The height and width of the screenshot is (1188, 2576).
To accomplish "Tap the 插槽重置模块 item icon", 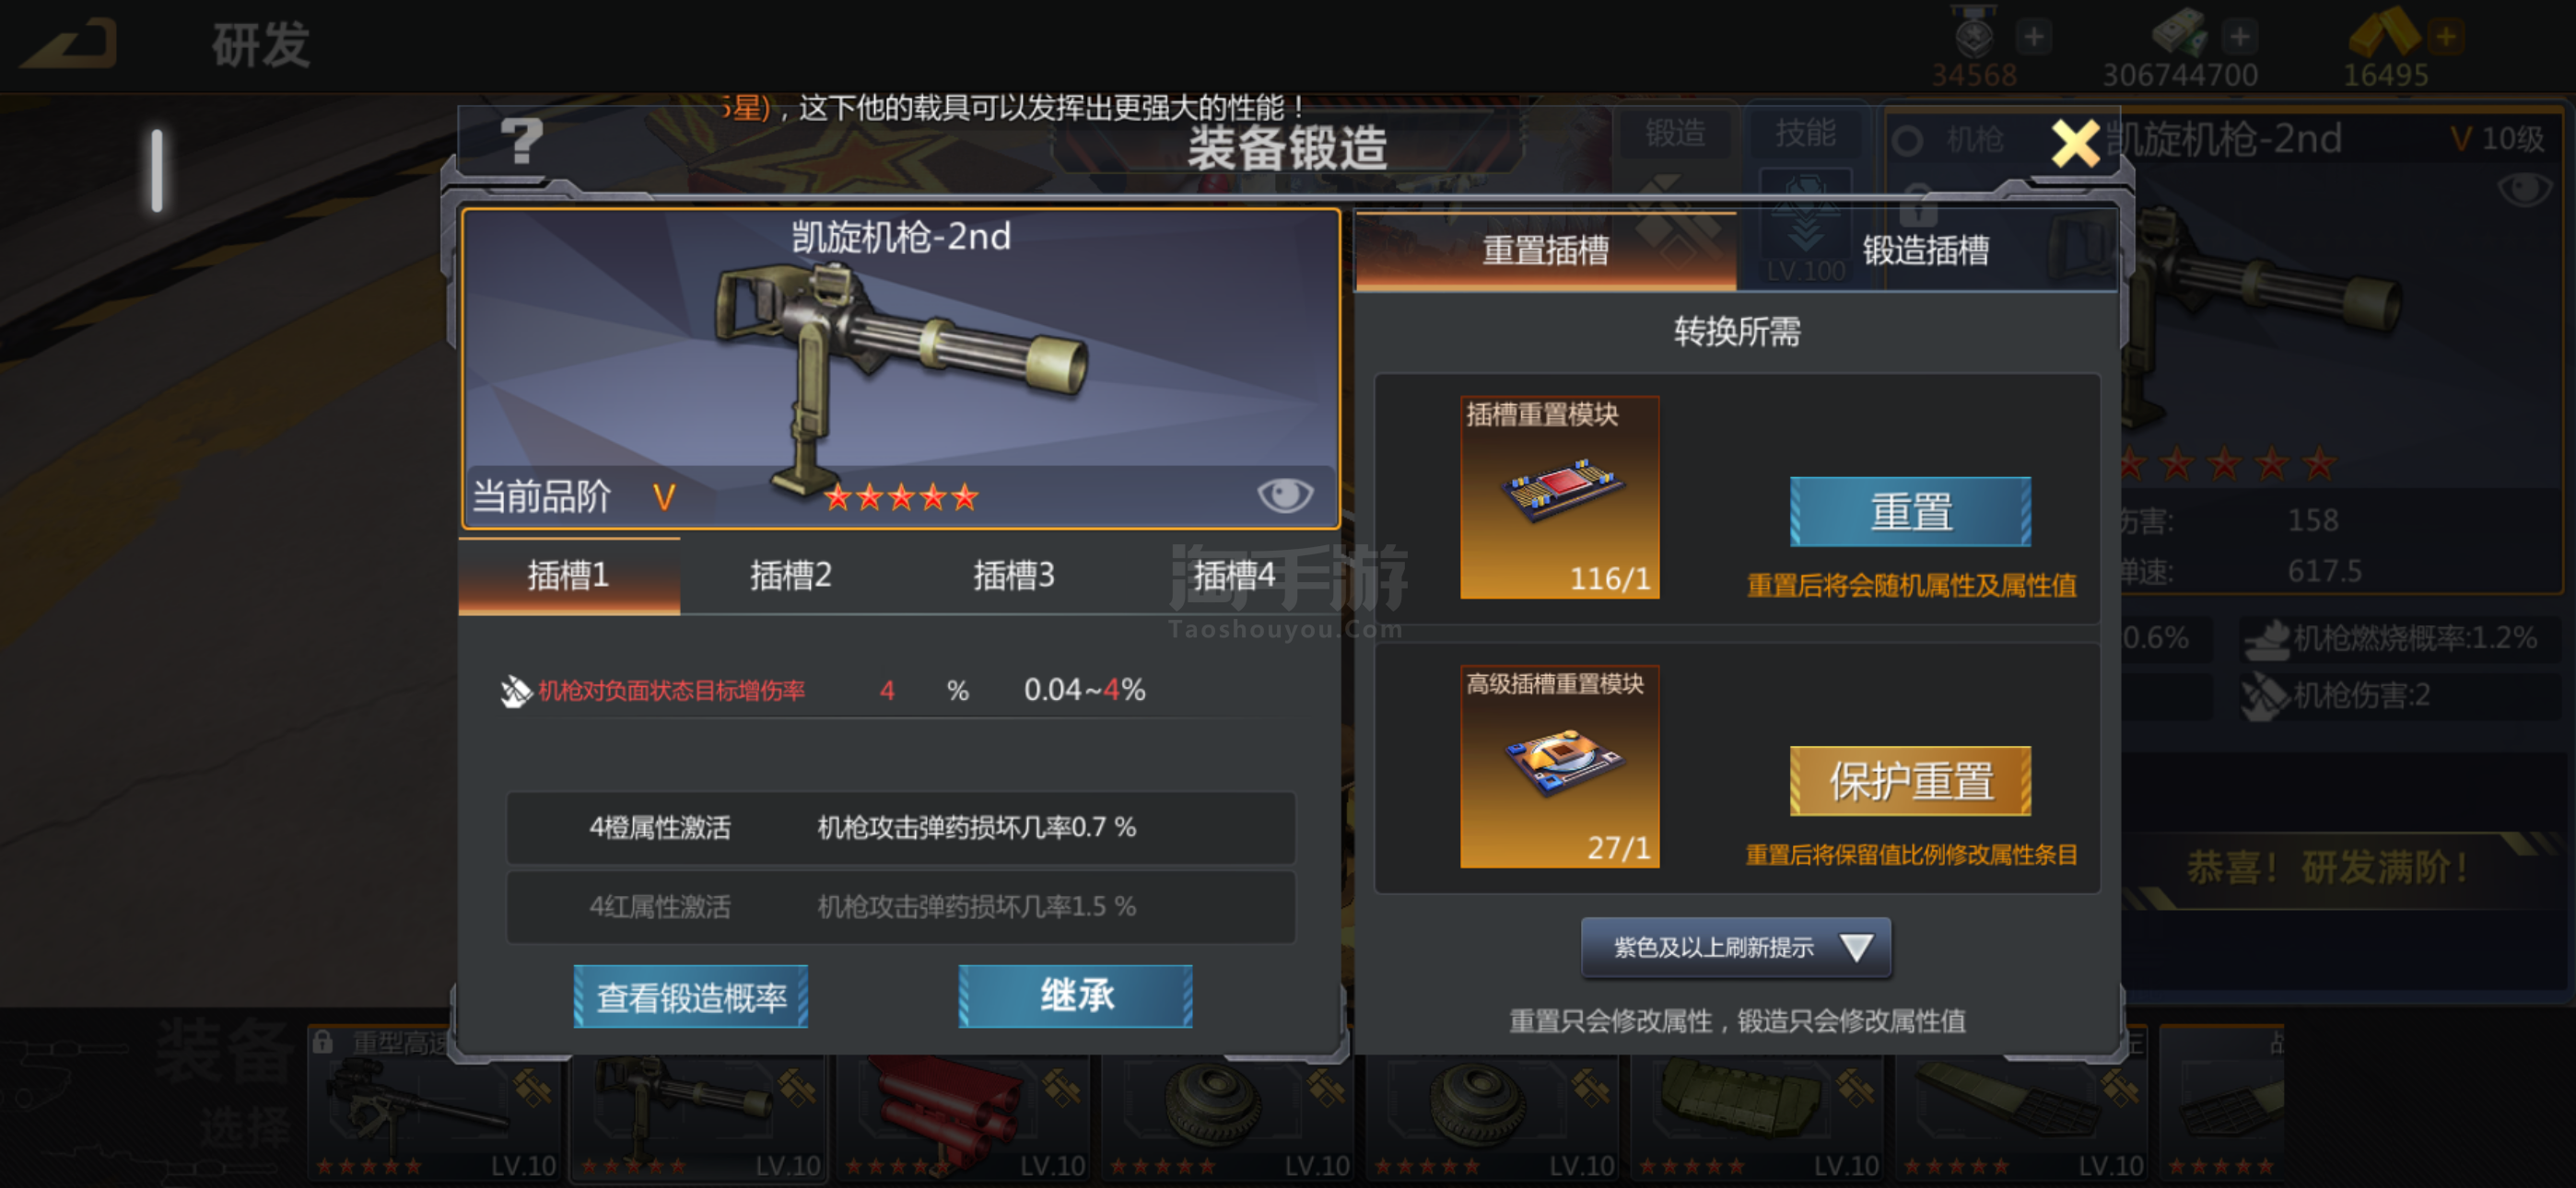I will pyautogui.click(x=1559, y=497).
